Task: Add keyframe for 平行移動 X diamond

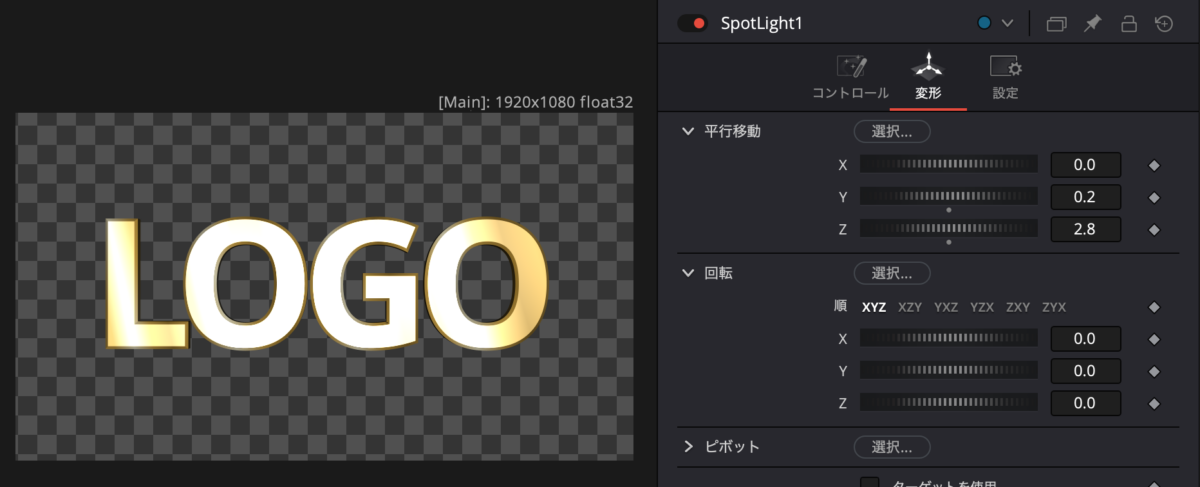Action: click(1153, 165)
